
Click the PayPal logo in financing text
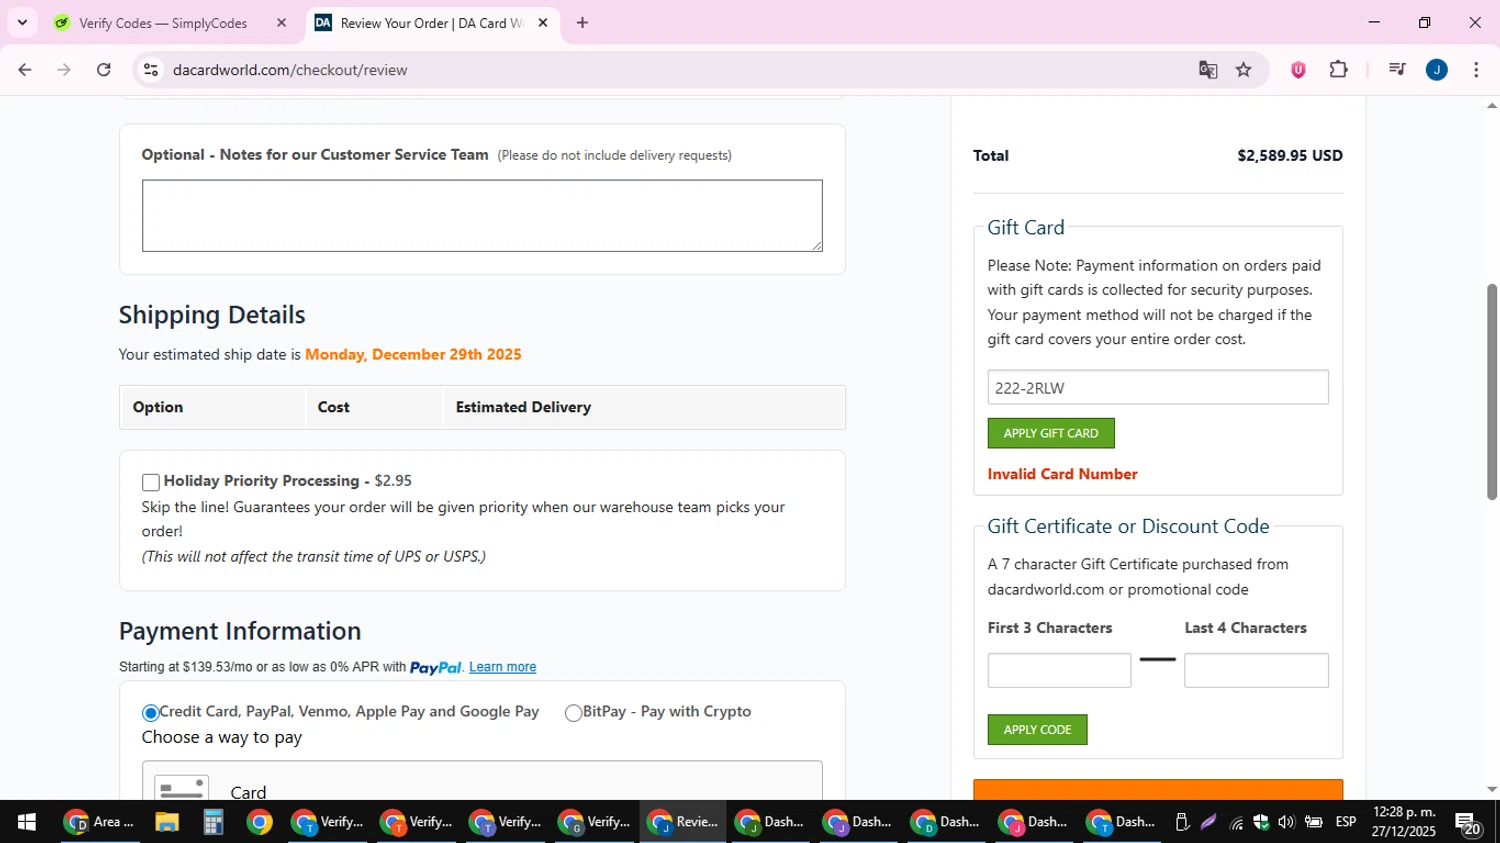coord(436,667)
